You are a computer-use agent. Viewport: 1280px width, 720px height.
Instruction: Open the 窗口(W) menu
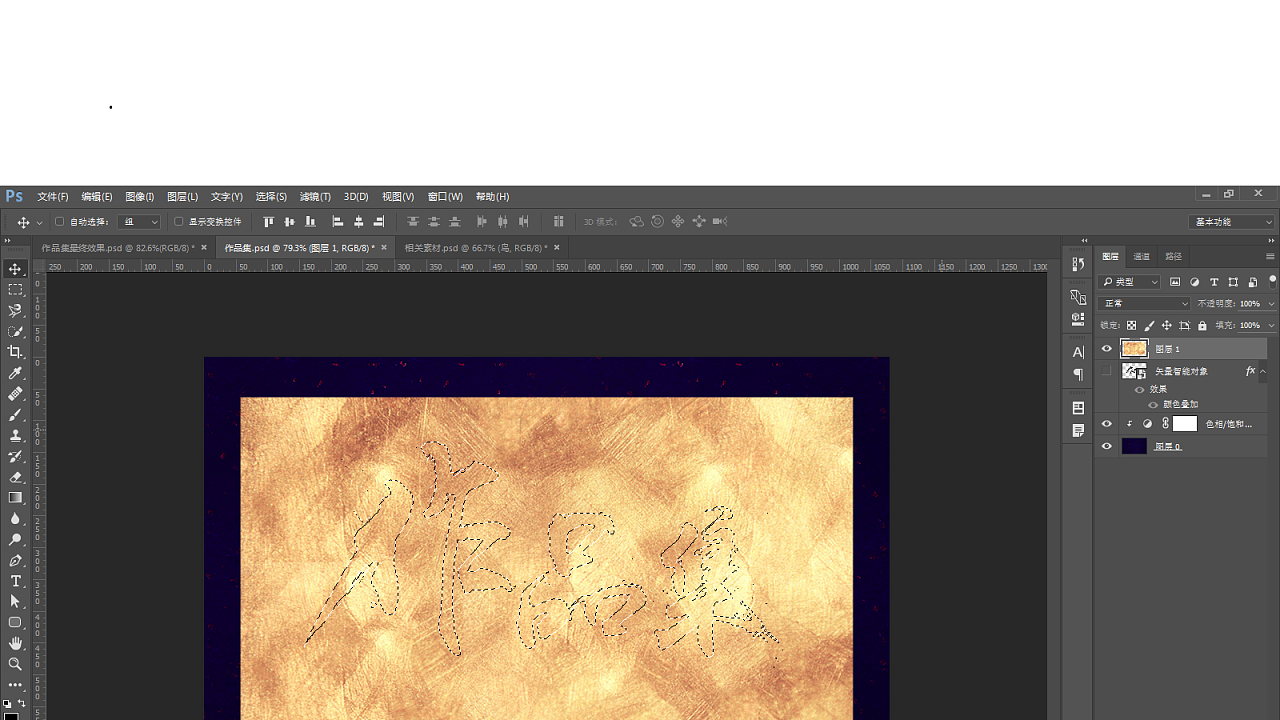coord(445,197)
